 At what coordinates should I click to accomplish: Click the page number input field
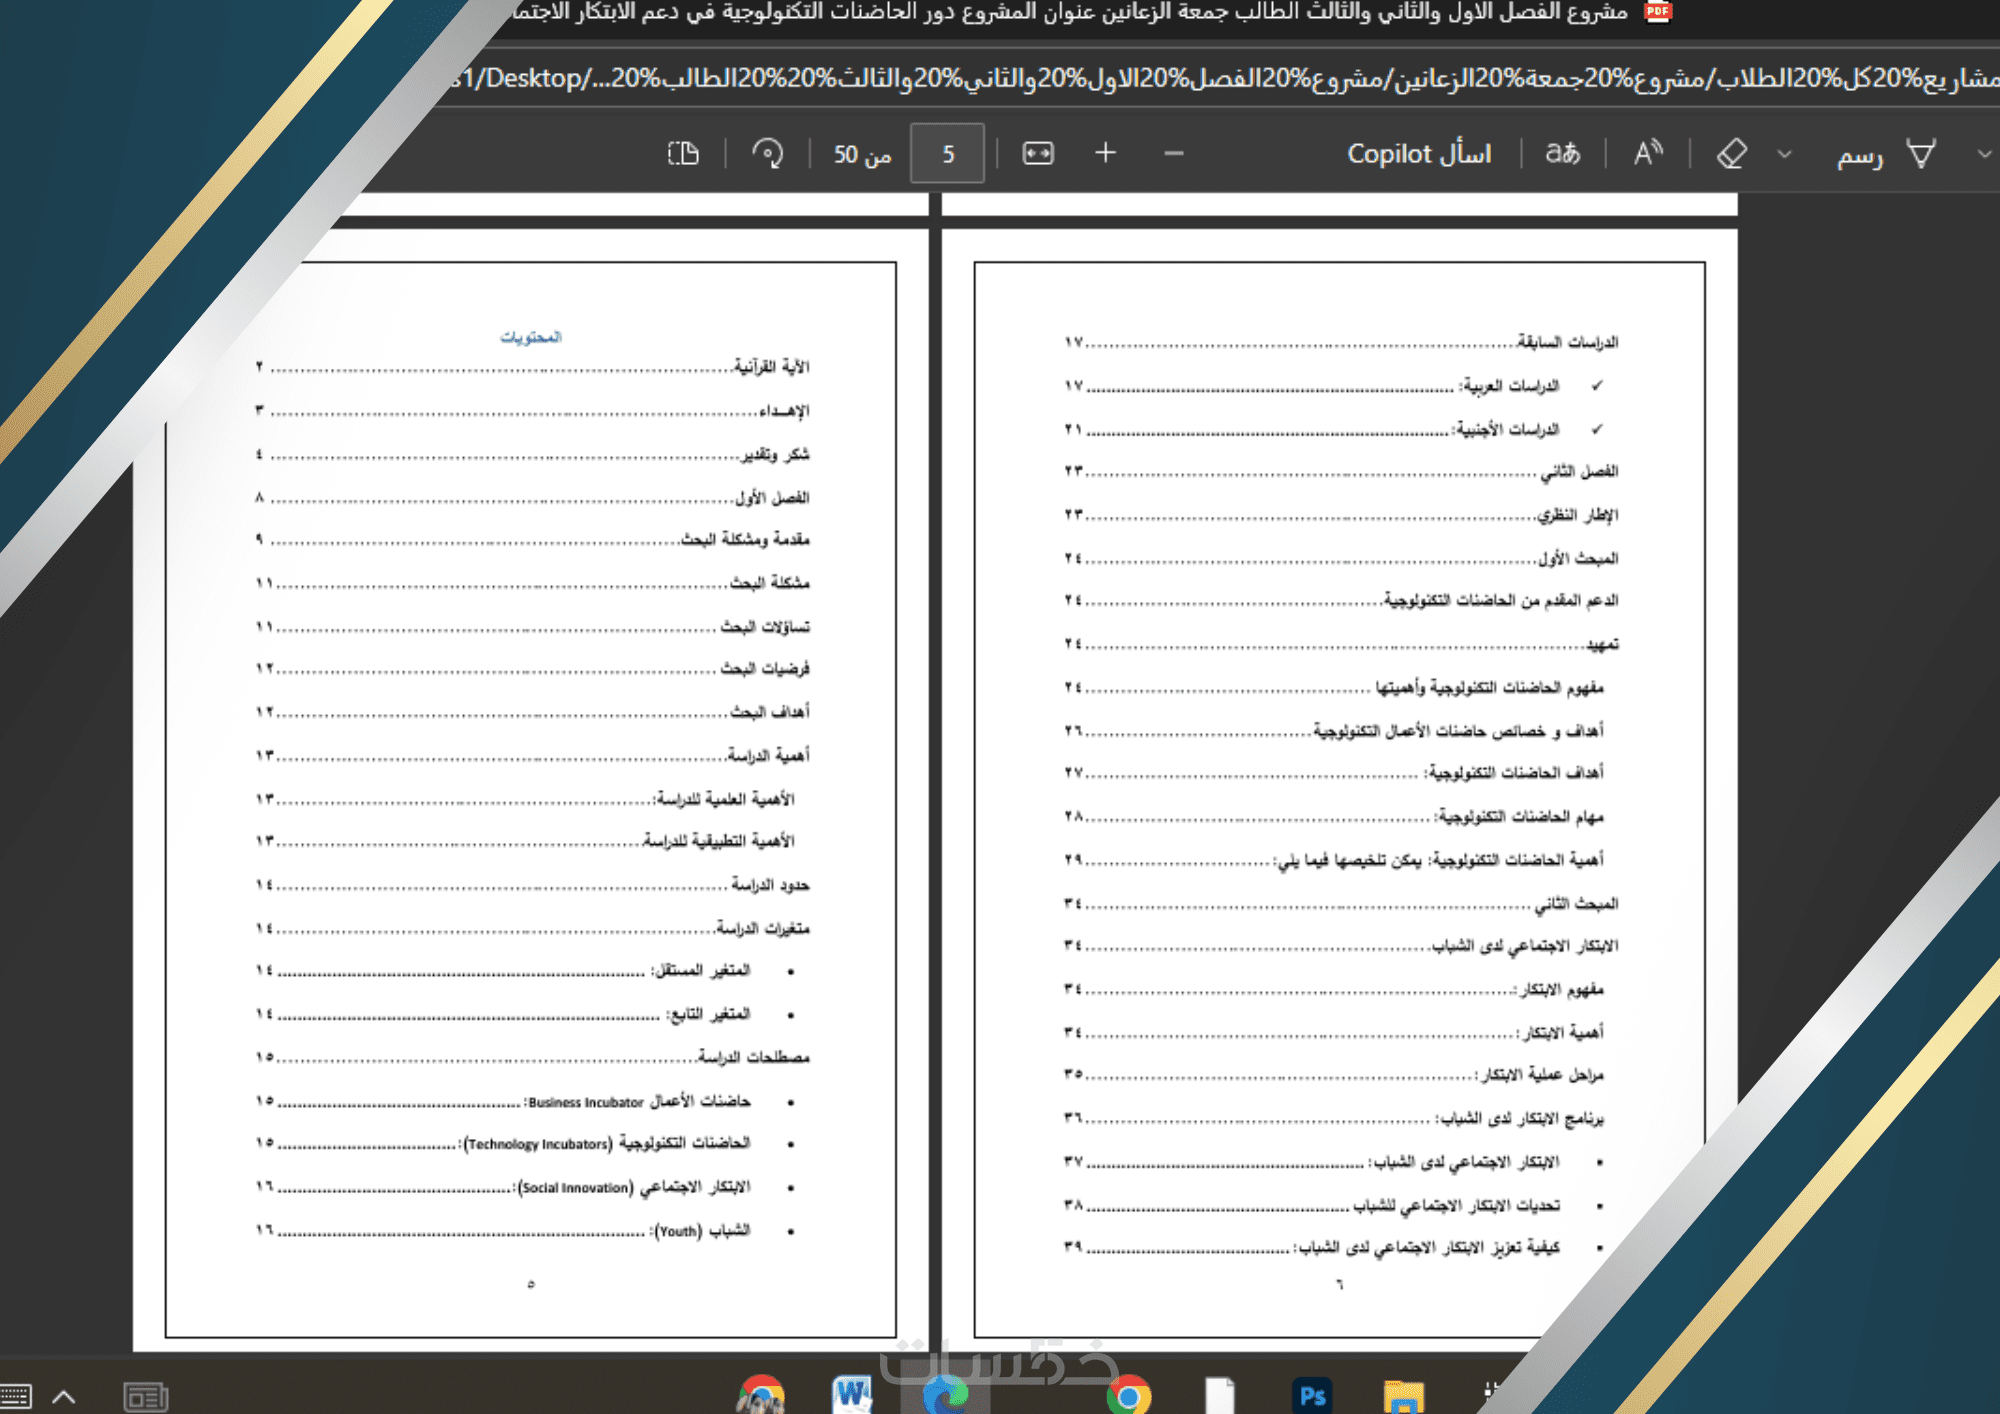click(x=947, y=153)
